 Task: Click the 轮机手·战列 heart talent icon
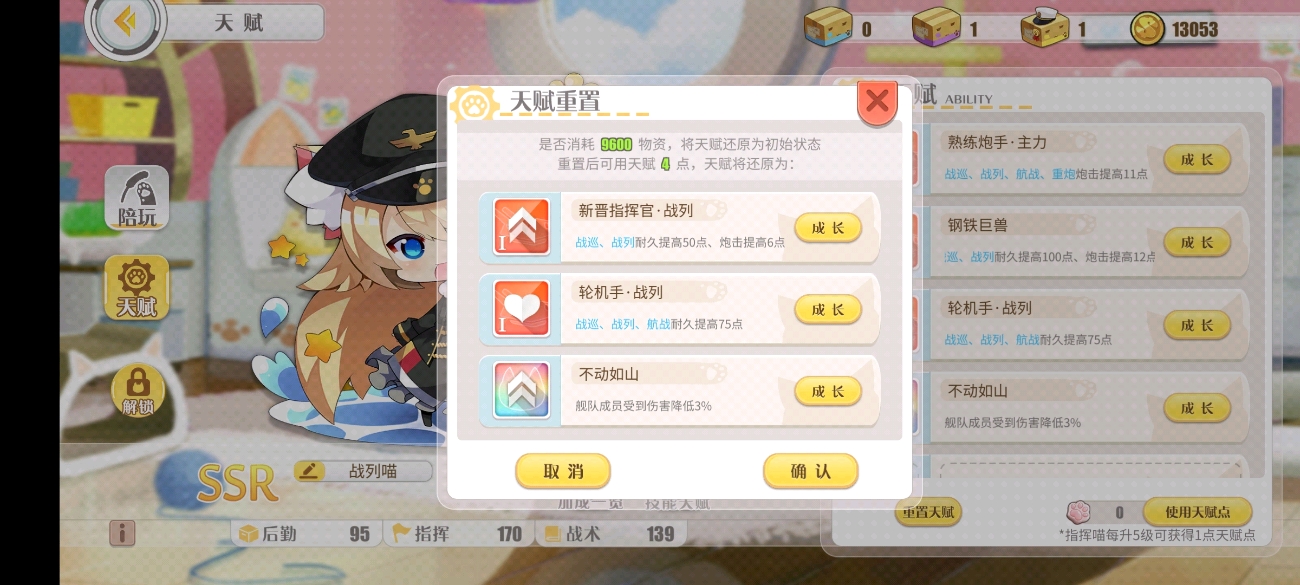click(x=521, y=308)
